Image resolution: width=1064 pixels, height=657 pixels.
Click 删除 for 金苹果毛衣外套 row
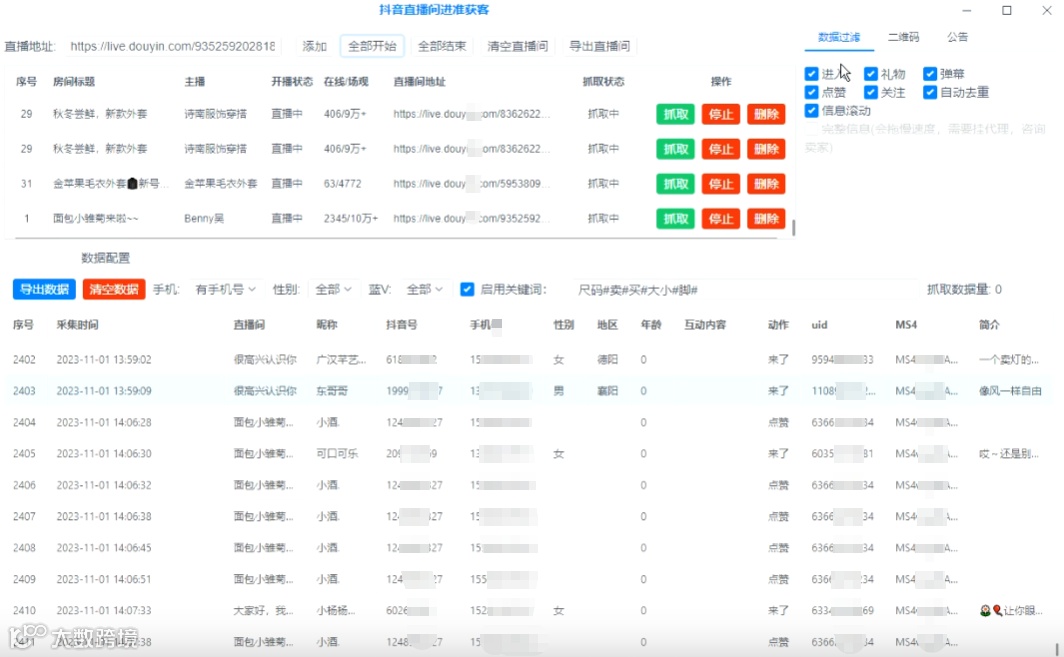766,184
